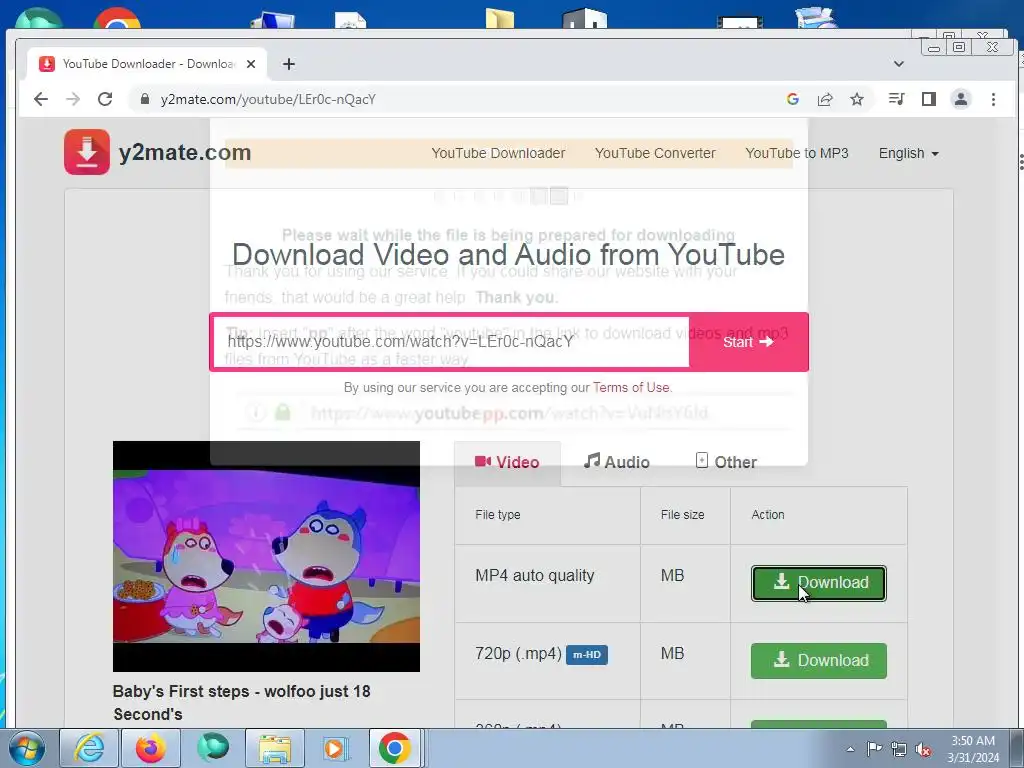Open YouTube to MP3 nav link
The height and width of the screenshot is (768, 1024).
tap(797, 153)
